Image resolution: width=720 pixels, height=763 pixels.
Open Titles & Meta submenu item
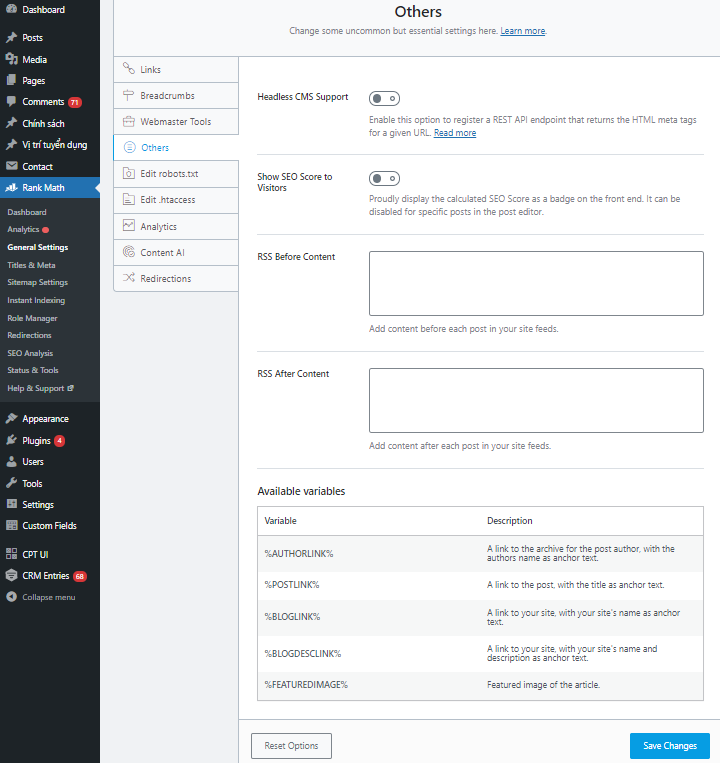point(31,265)
